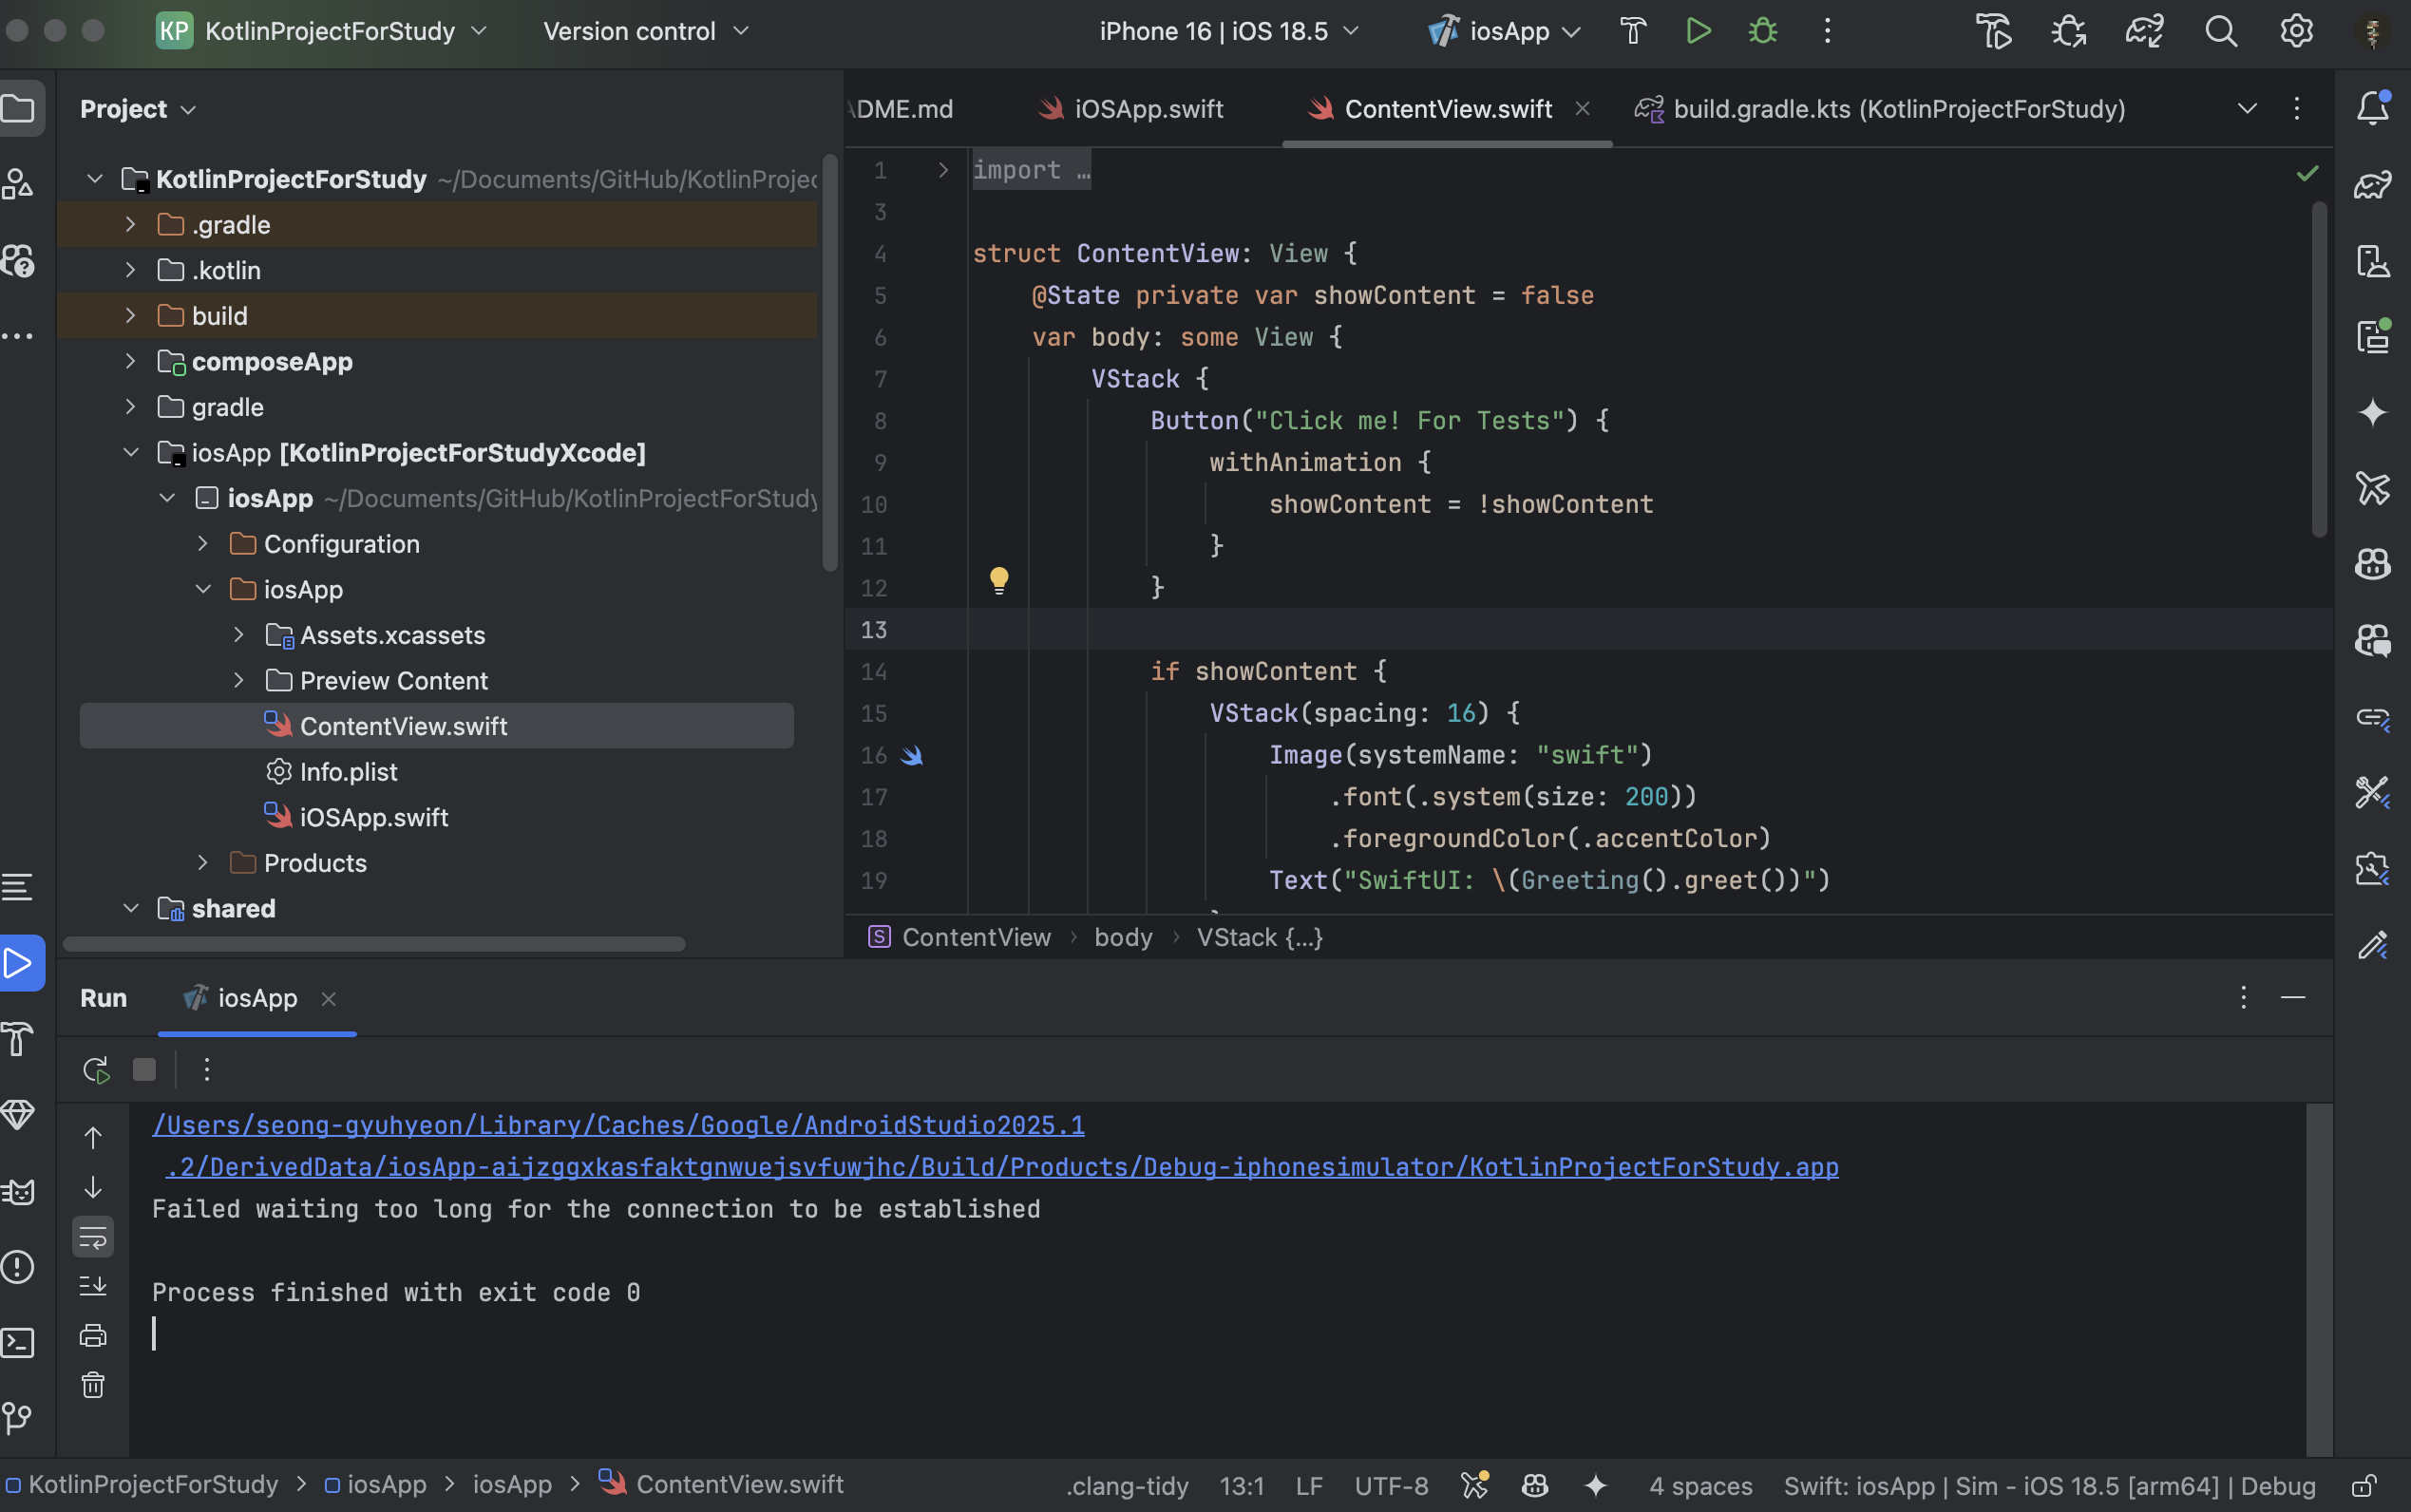Open the DerivedData app path link in console
Screen dimensions: 2411x1512
[1000, 1167]
